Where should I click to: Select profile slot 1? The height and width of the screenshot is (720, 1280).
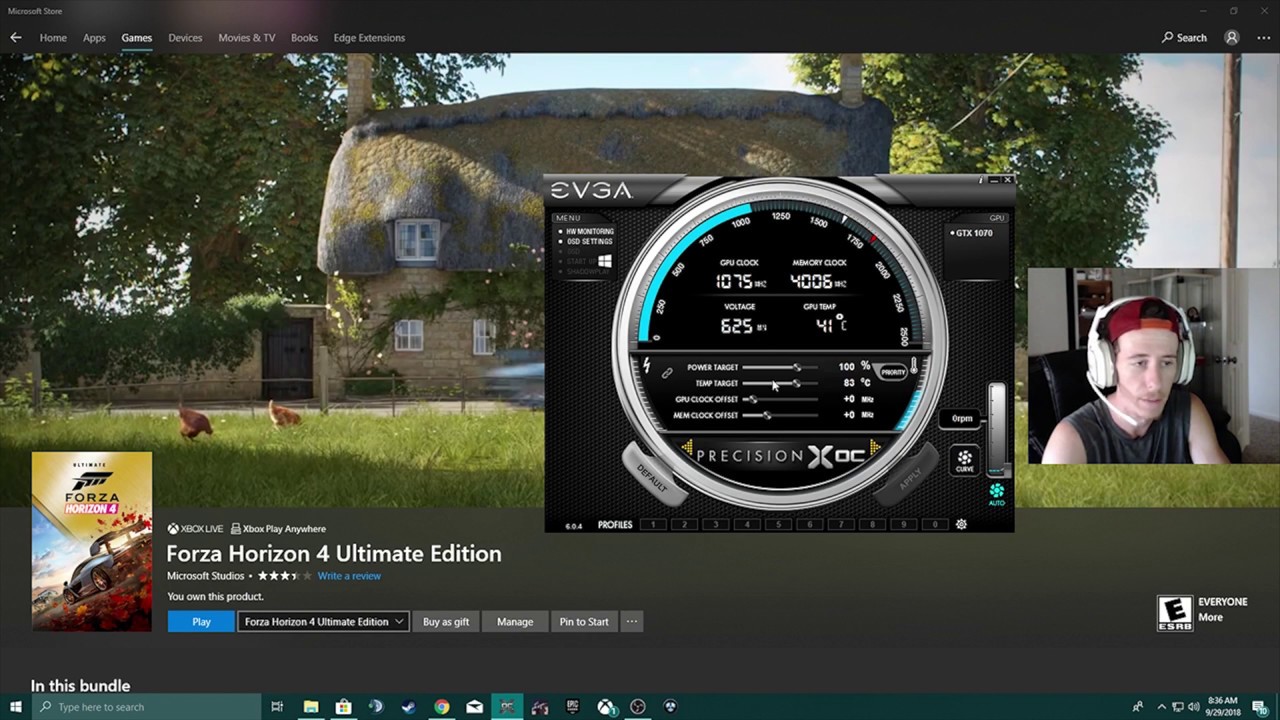coord(653,524)
